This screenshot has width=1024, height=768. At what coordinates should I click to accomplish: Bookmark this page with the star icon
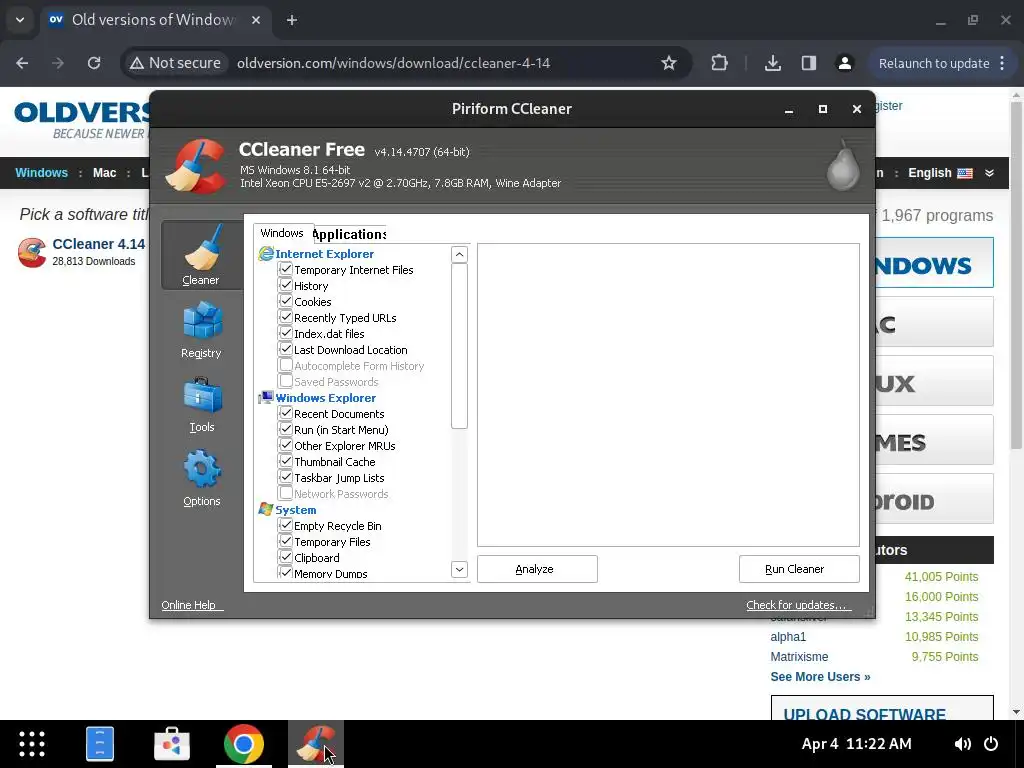coord(669,63)
